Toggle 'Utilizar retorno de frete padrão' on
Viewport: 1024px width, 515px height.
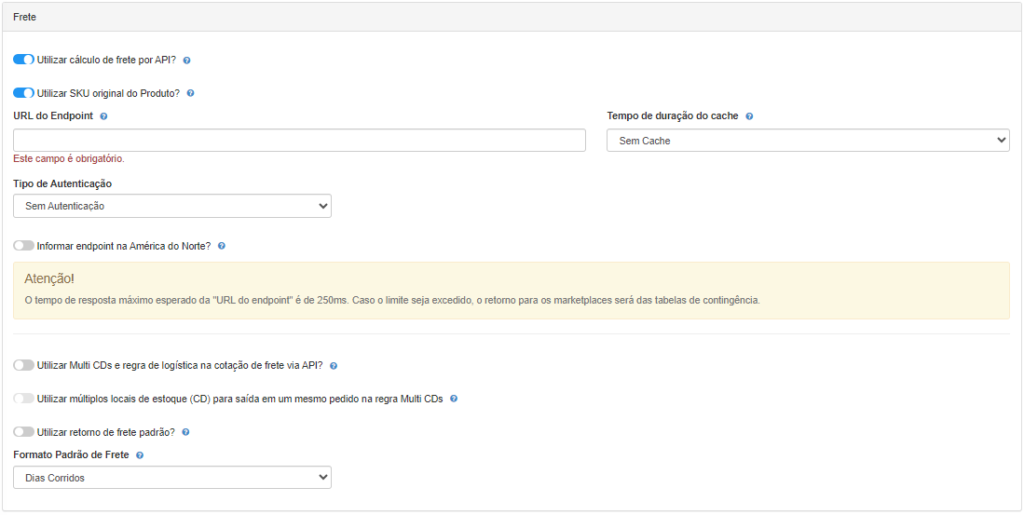[x=24, y=432]
